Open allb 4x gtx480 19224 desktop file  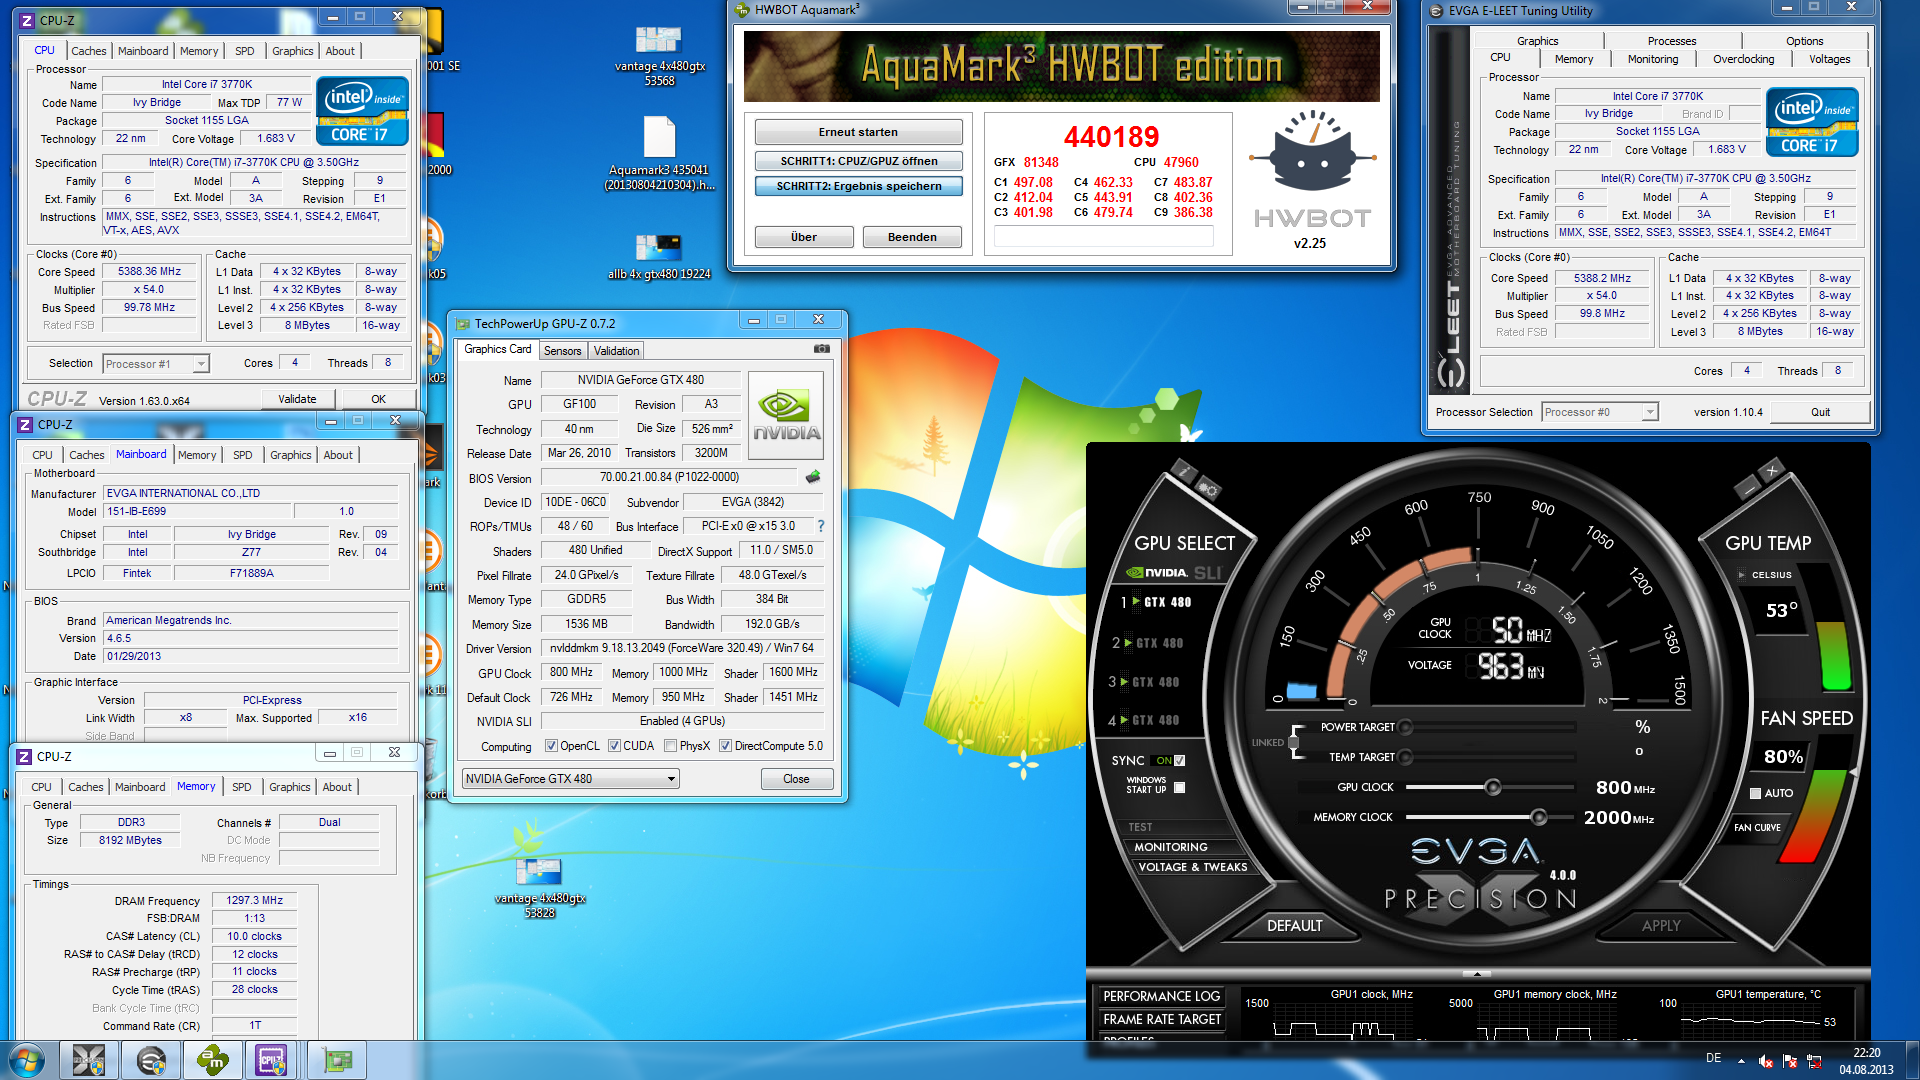coord(659,257)
